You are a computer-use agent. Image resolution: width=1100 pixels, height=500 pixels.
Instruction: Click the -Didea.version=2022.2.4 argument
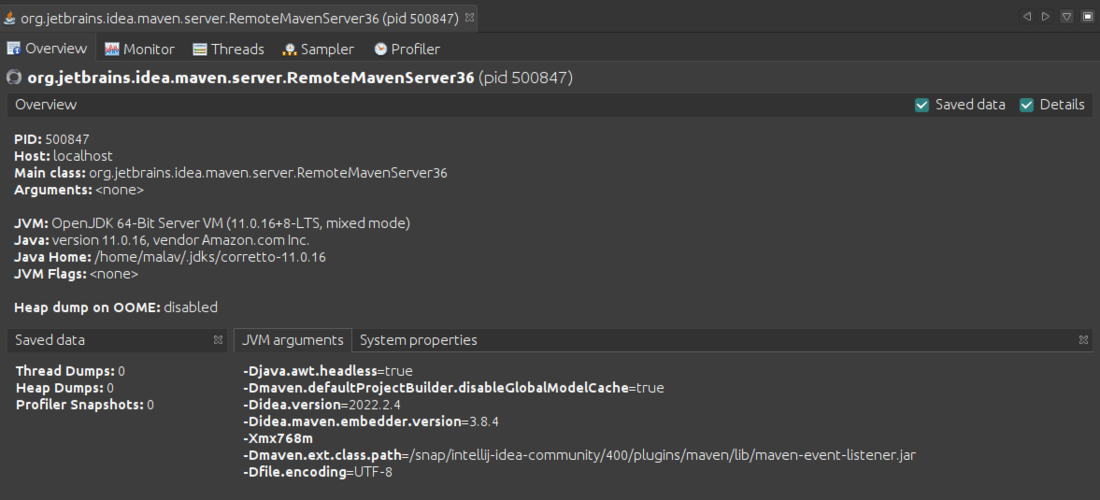tap(321, 405)
